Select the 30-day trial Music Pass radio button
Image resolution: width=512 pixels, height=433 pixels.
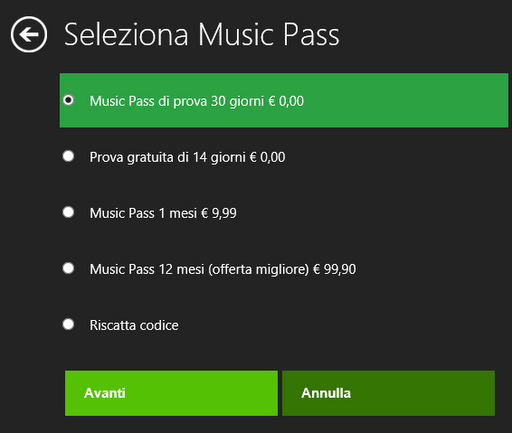pos(68,100)
